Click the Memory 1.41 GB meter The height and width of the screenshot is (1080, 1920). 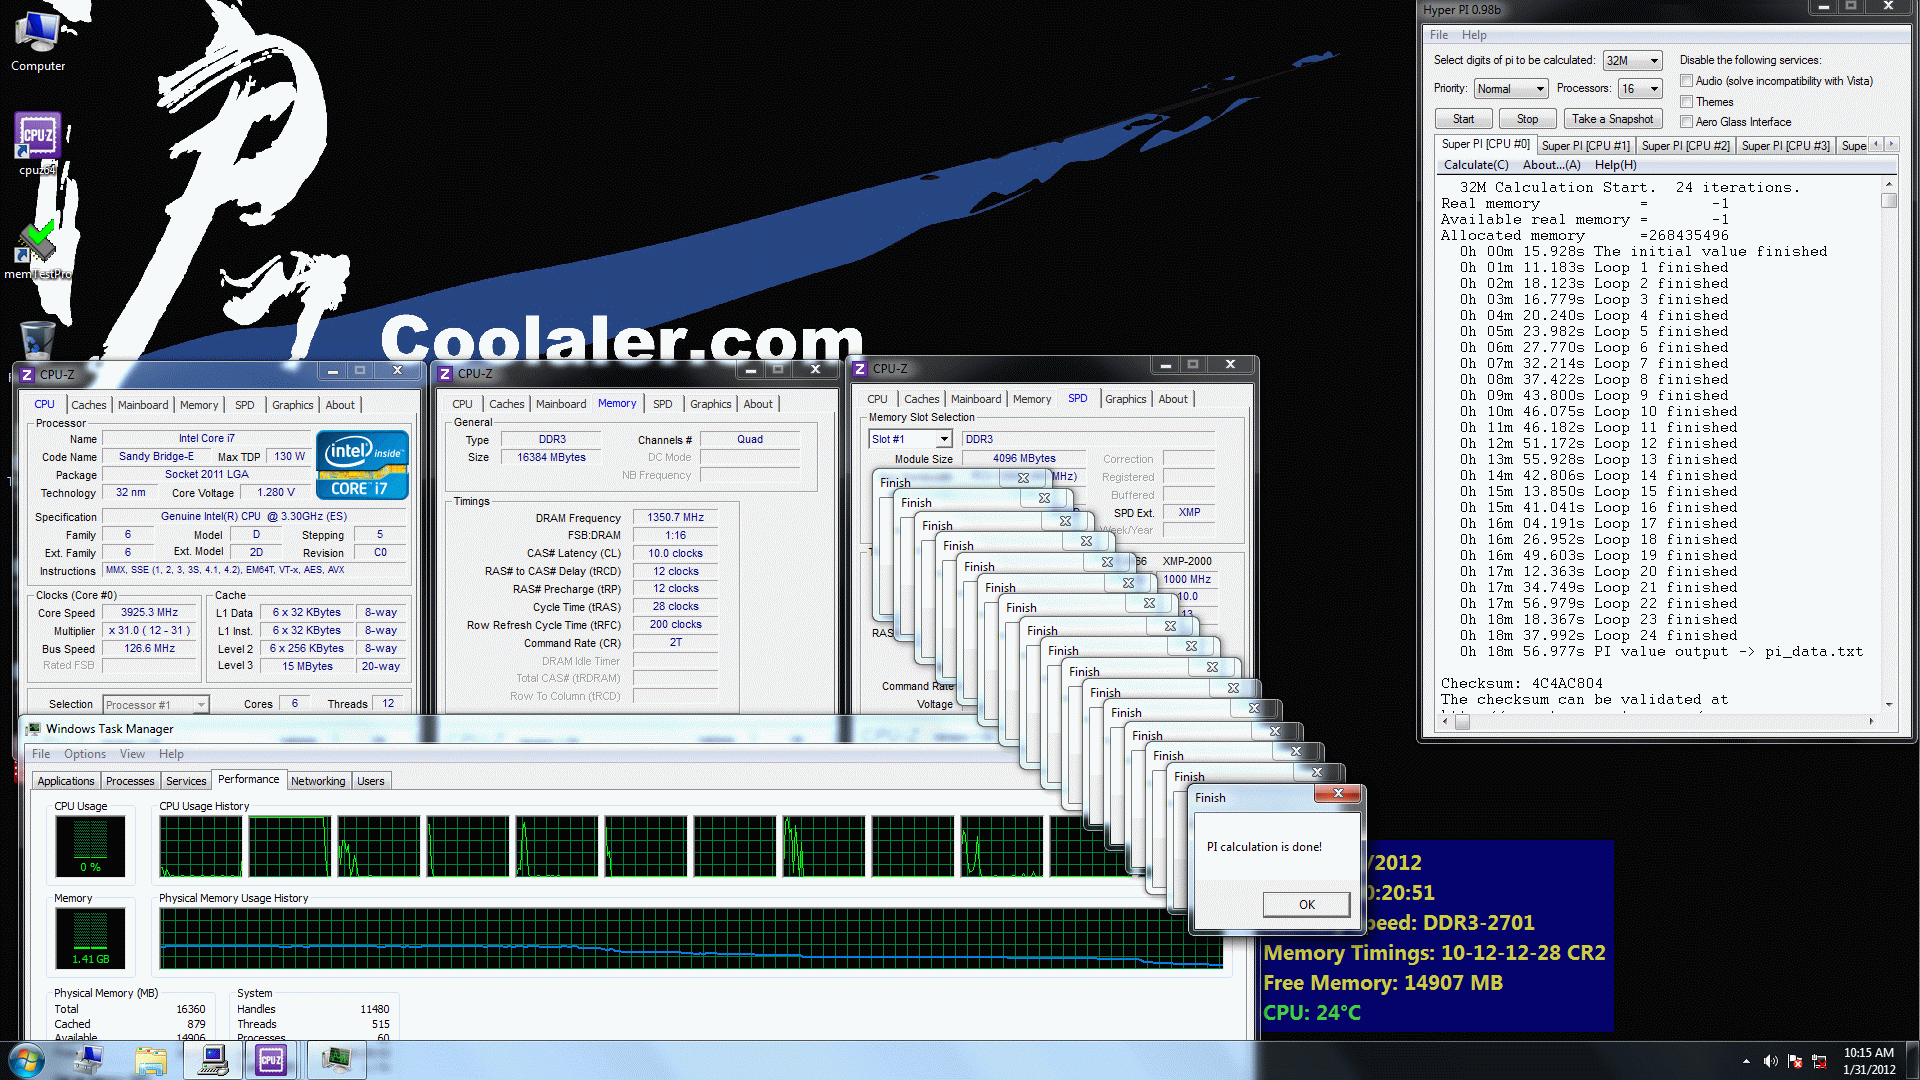pyautogui.click(x=90, y=937)
